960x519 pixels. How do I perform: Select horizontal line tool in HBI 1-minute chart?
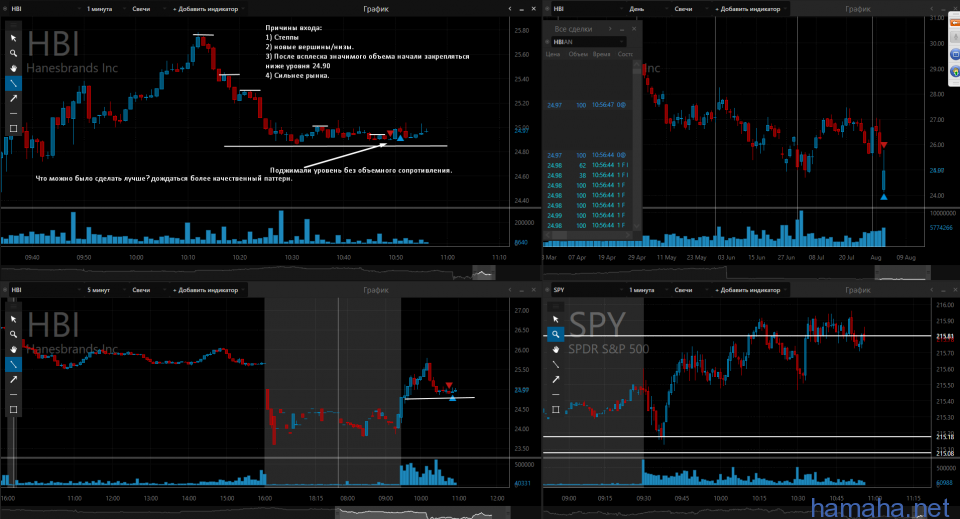[13, 113]
